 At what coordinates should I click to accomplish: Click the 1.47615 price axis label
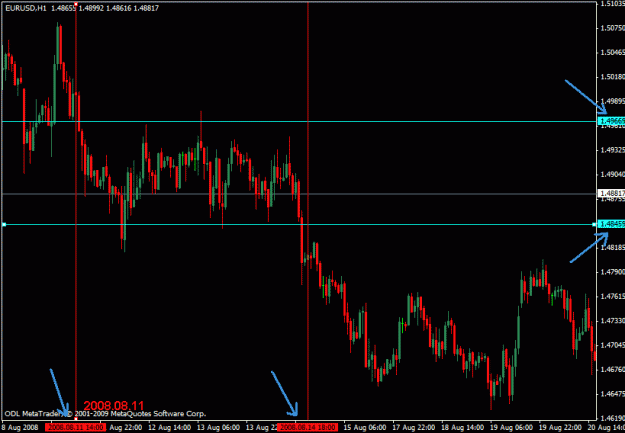[x=612, y=296]
